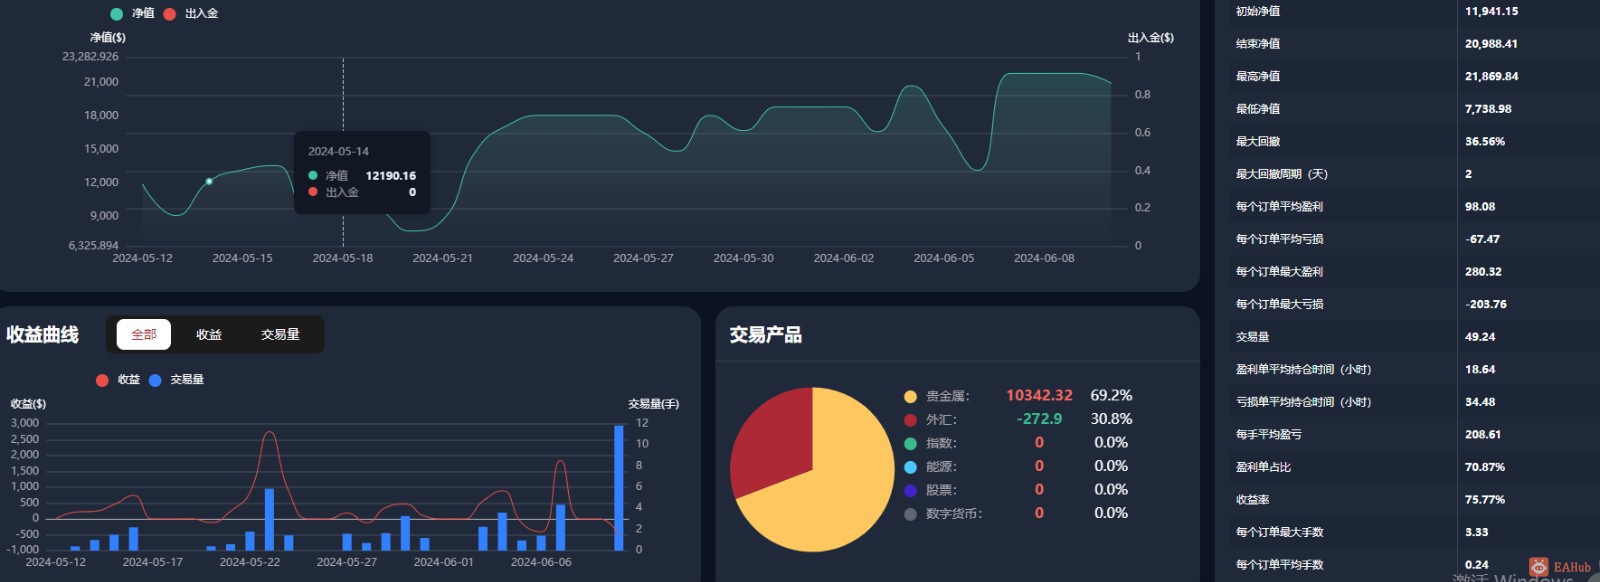Toggle the 出入金 series in the legend
1600x582 pixels.
pyautogui.click(x=190, y=13)
